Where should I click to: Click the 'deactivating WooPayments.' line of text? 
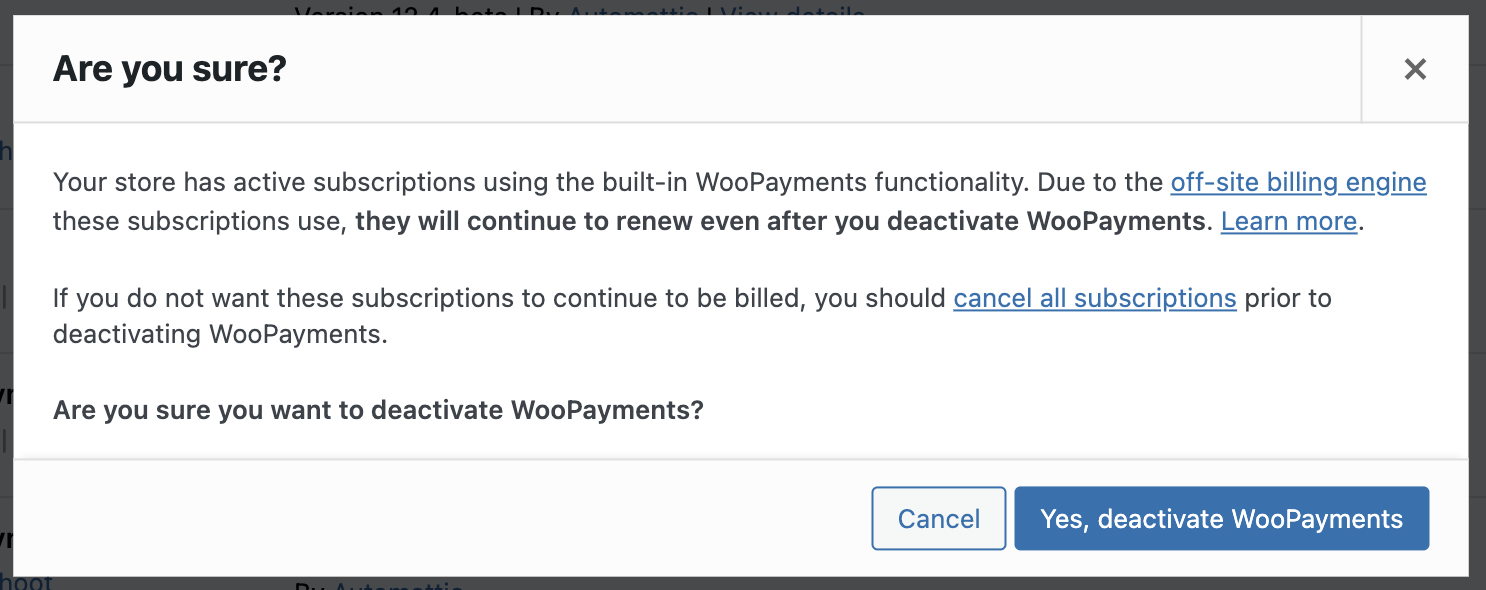tap(220, 334)
